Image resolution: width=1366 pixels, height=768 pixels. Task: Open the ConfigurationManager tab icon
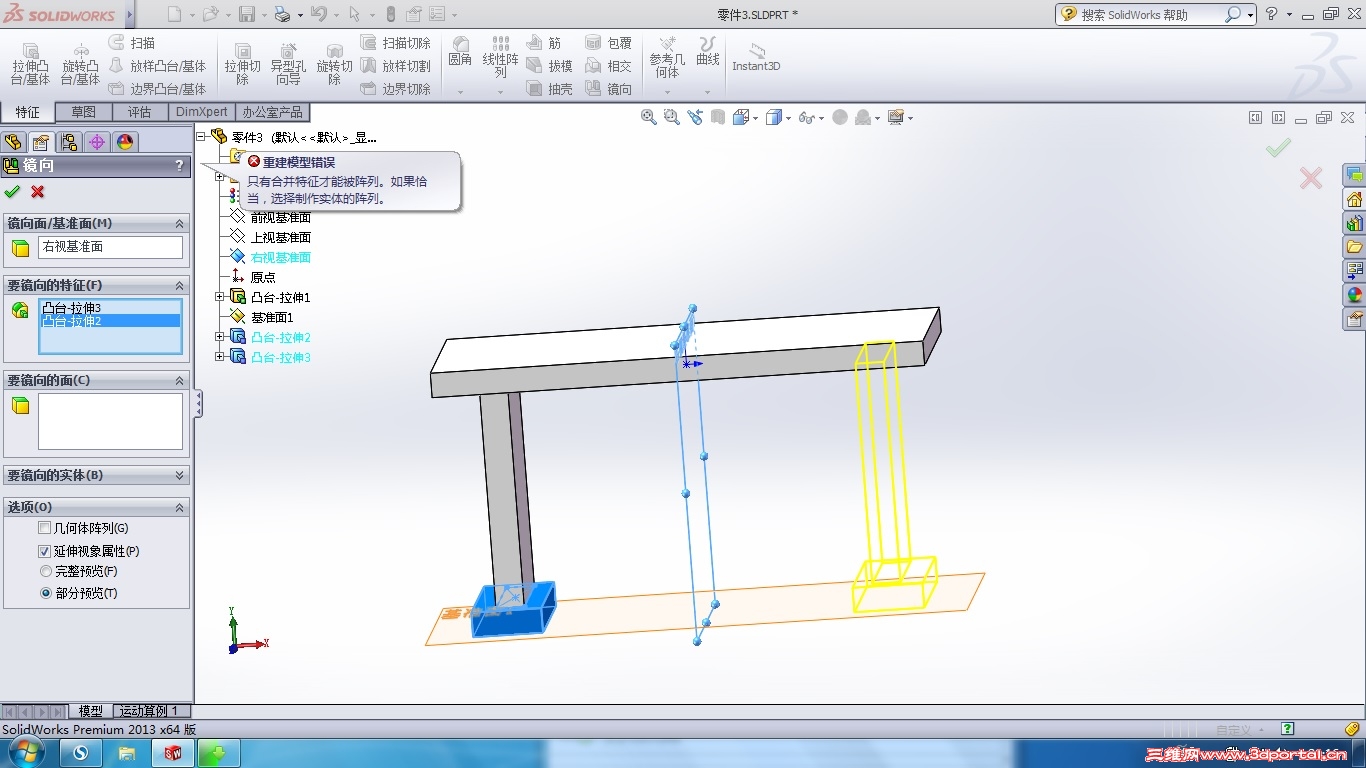point(69,142)
